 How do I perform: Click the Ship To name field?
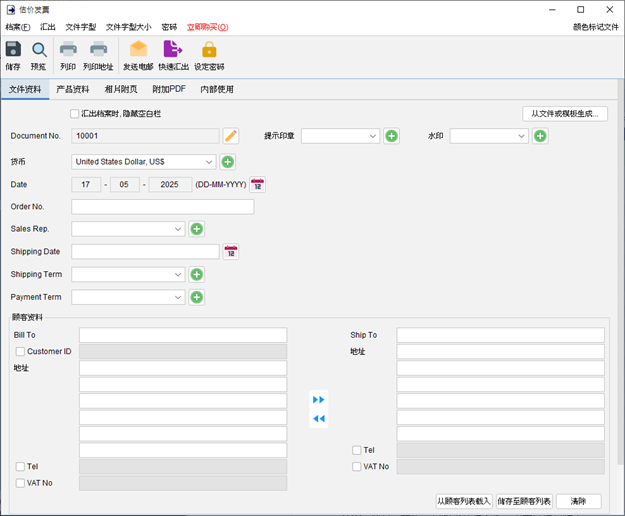tap(500, 335)
